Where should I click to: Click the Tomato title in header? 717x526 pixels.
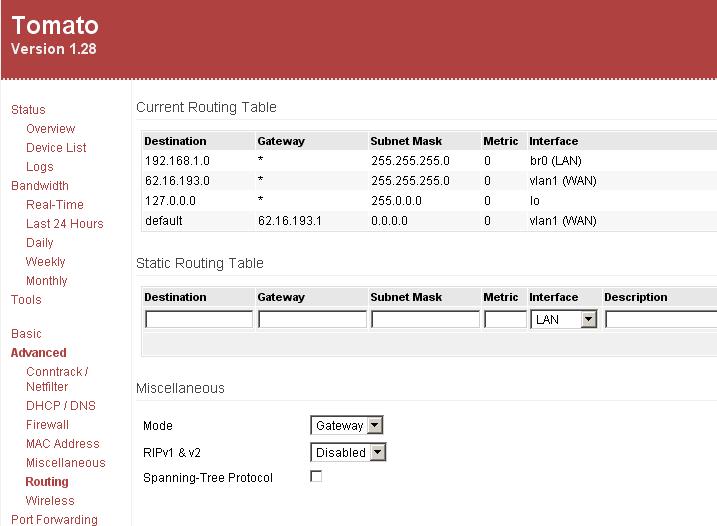(55, 25)
